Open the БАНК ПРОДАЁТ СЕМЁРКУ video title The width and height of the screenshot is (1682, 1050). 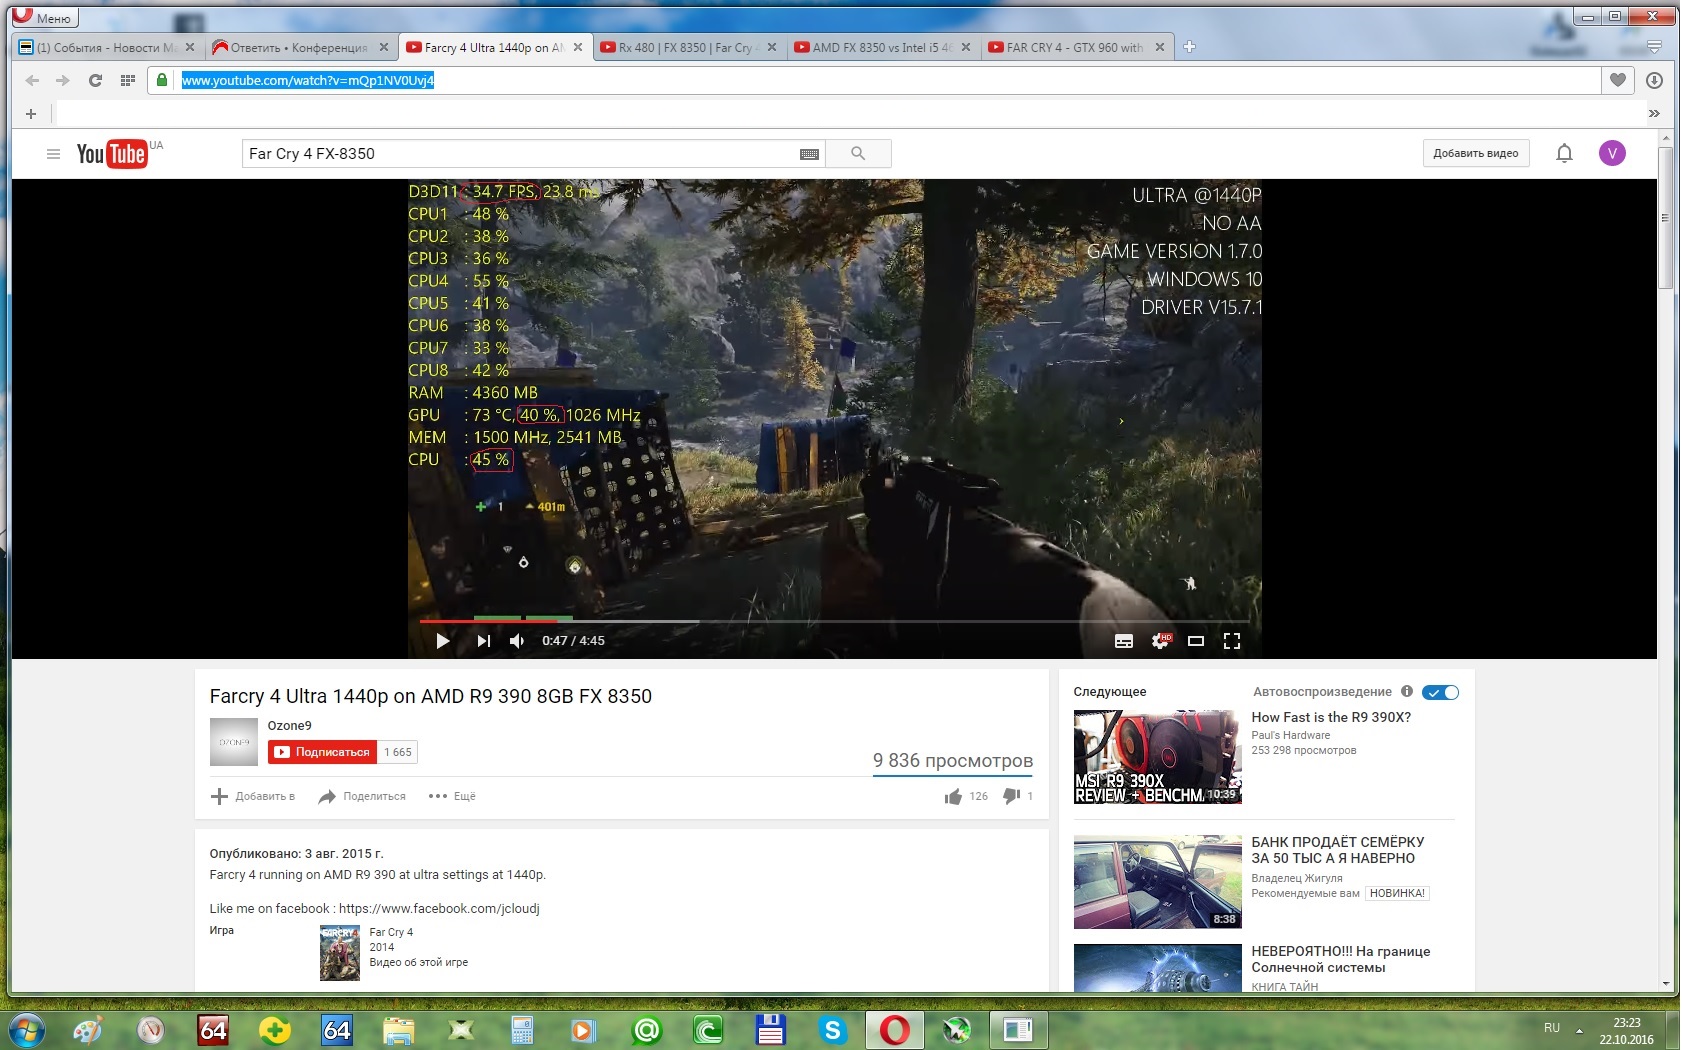[1338, 850]
